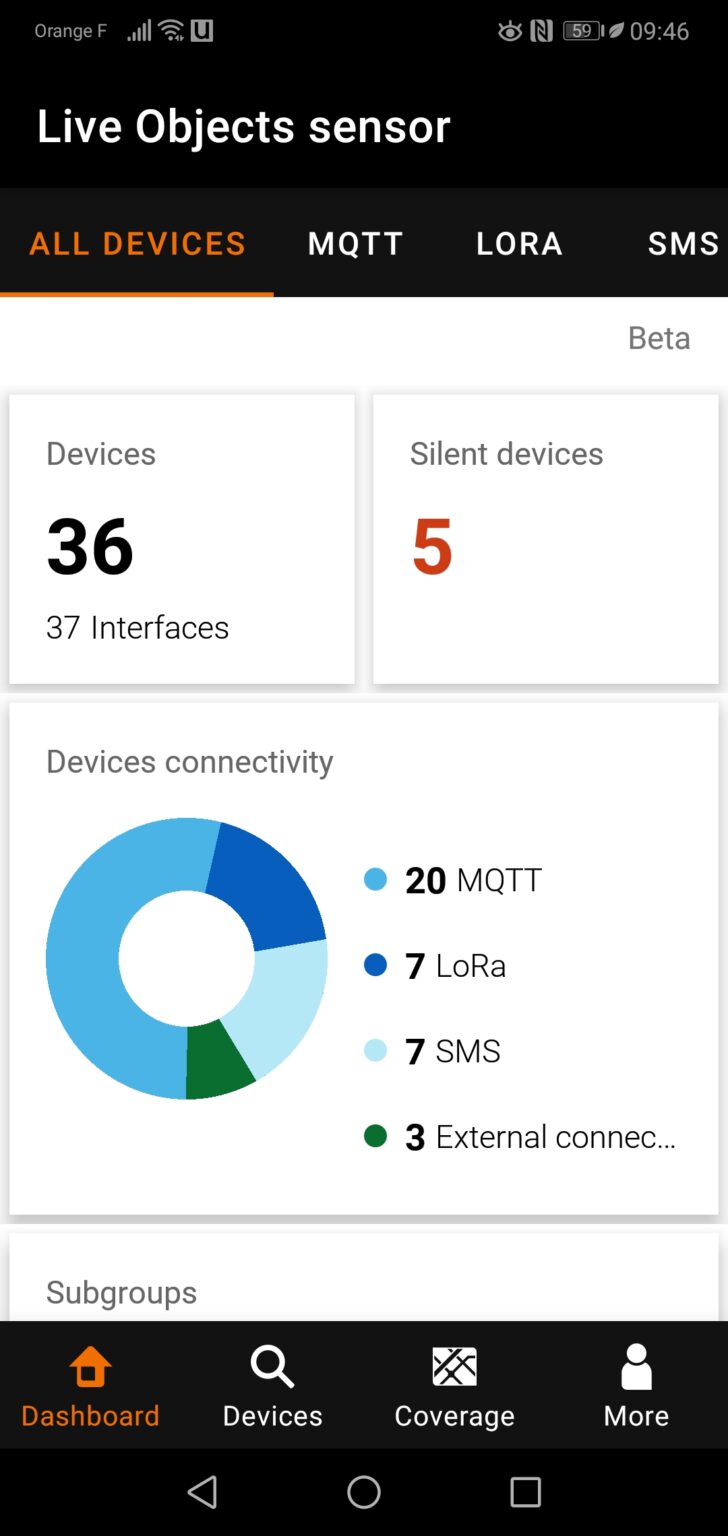Return to the ALL DEVICES tab
This screenshot has width=728, height=1536.
137,243
